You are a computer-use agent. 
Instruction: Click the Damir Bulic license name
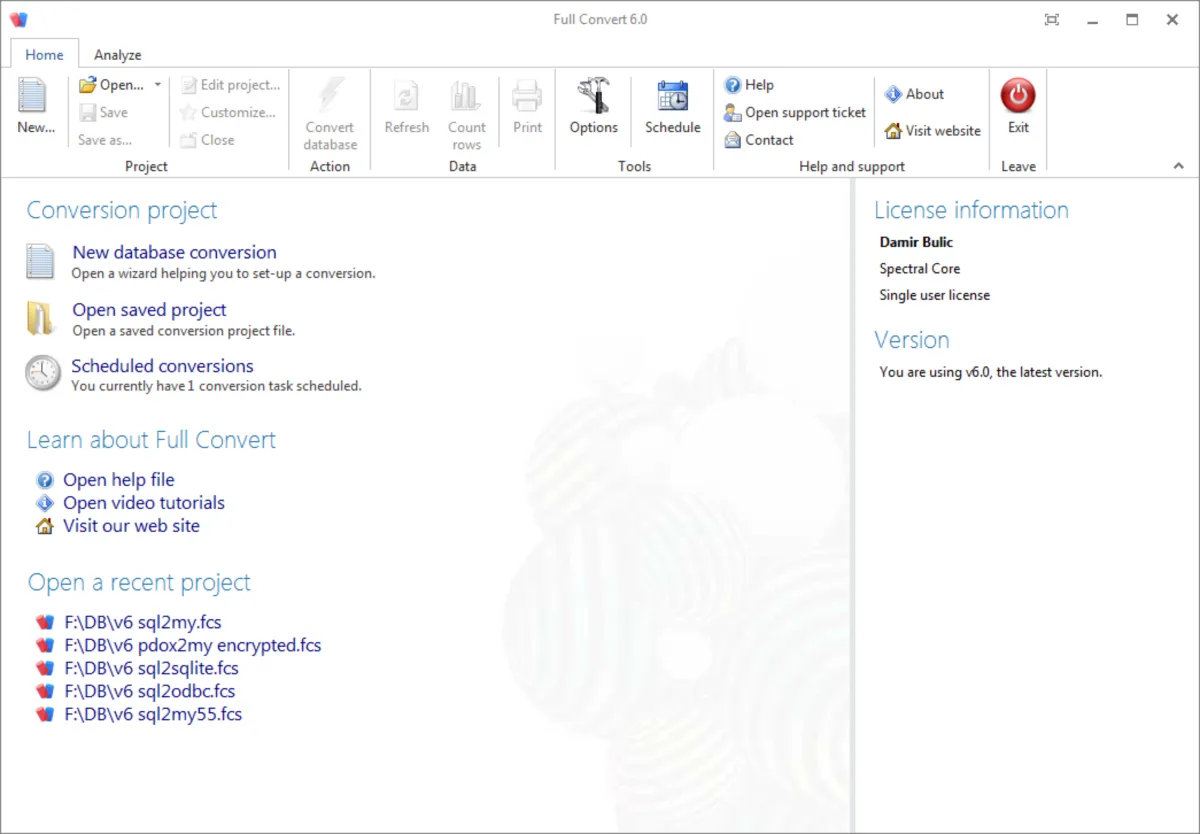click(x=916, y=242)
